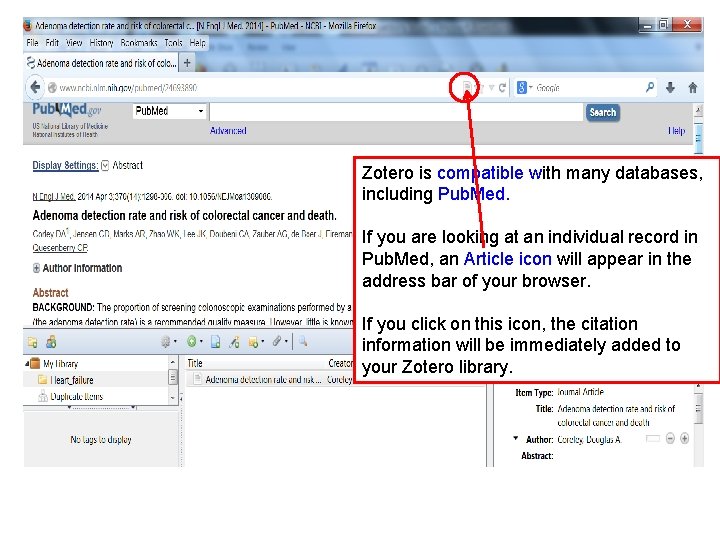Click the collections pane scrollbar
Image resolution: width=720 pixels, height=540 pixels.
173,379
